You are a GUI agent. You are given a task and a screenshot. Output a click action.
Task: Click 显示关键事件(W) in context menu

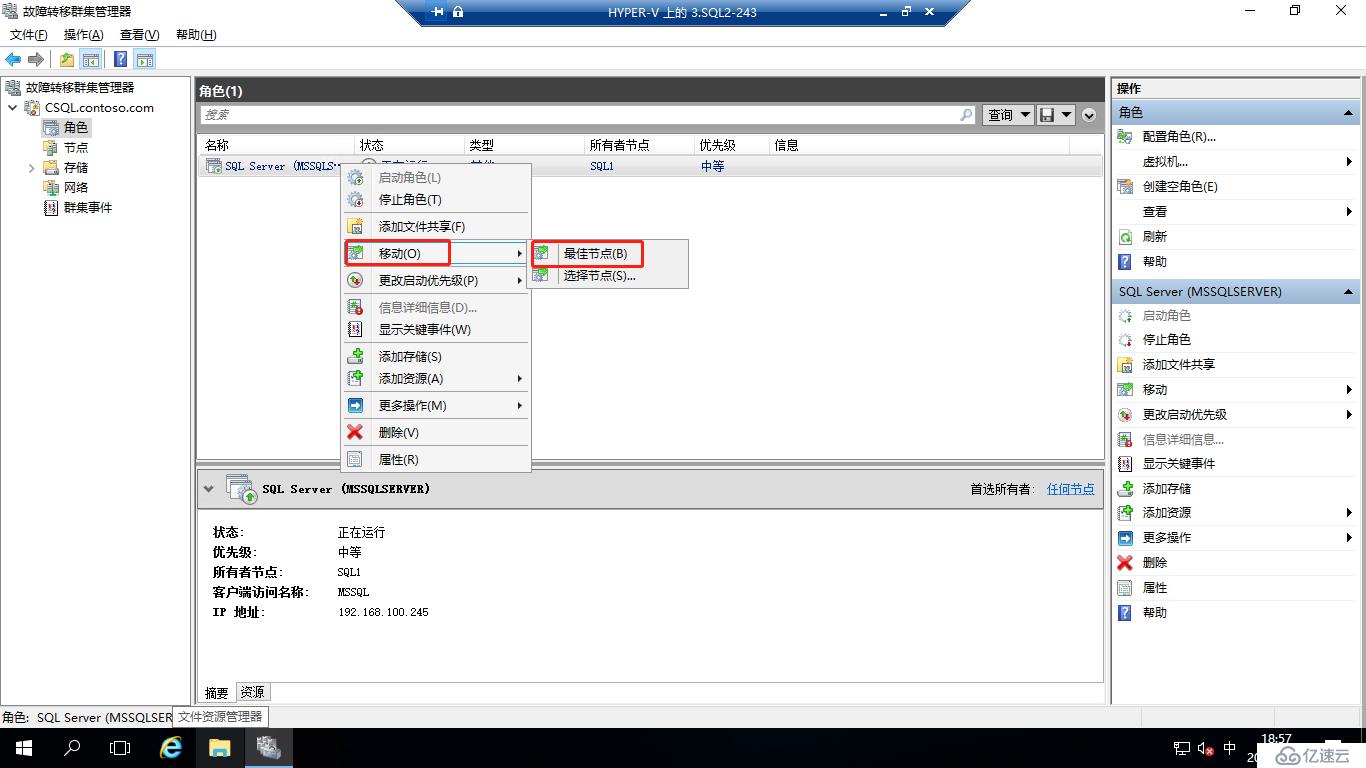[x=435, y=329]
